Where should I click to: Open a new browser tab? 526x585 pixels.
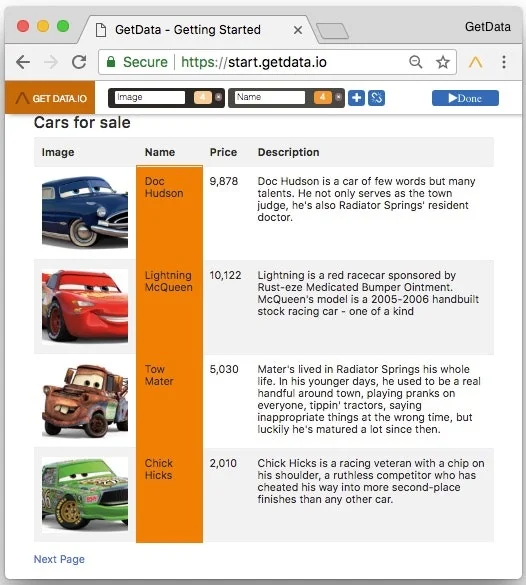tap(332, 31)
